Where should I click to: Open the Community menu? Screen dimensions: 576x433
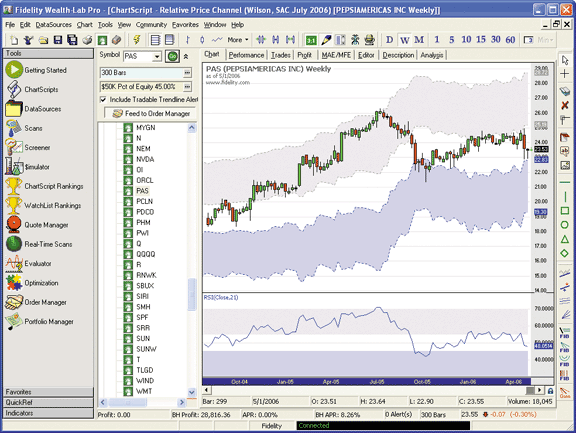(151, 25)
